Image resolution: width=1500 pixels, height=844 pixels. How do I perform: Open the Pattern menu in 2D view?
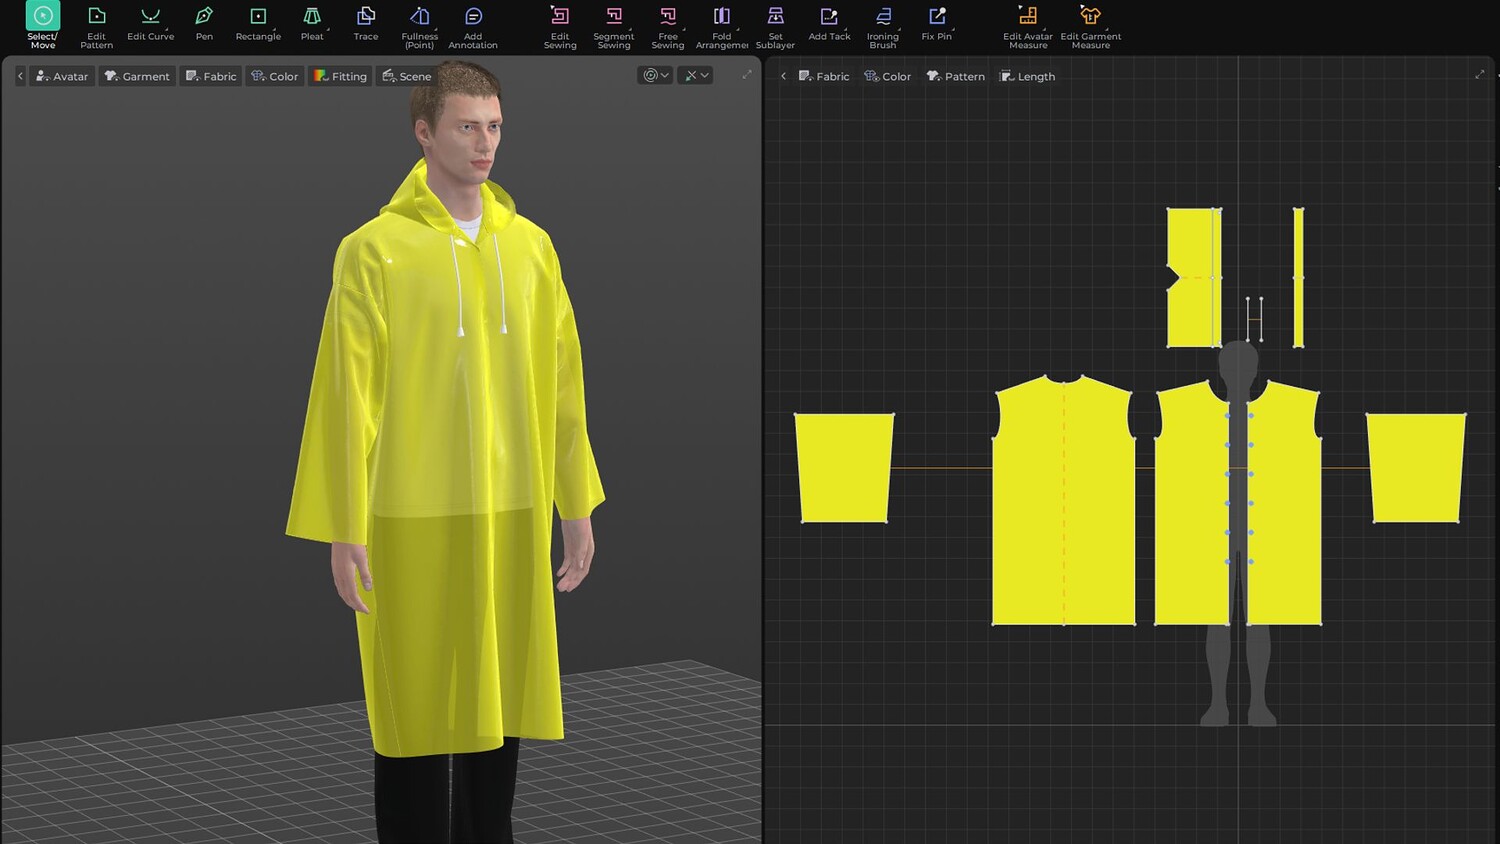(956, 76)
